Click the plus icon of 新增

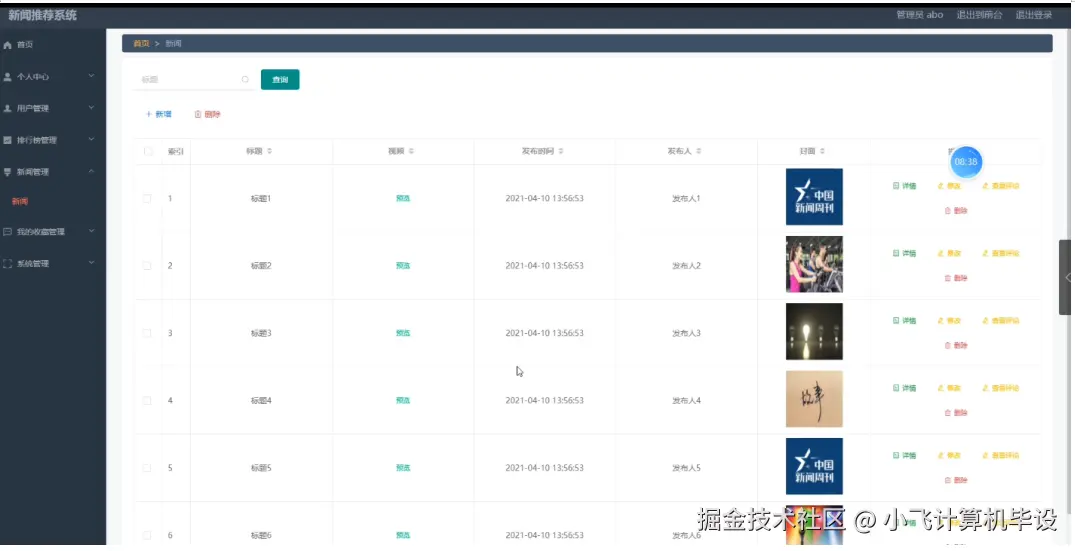[148, 114]
